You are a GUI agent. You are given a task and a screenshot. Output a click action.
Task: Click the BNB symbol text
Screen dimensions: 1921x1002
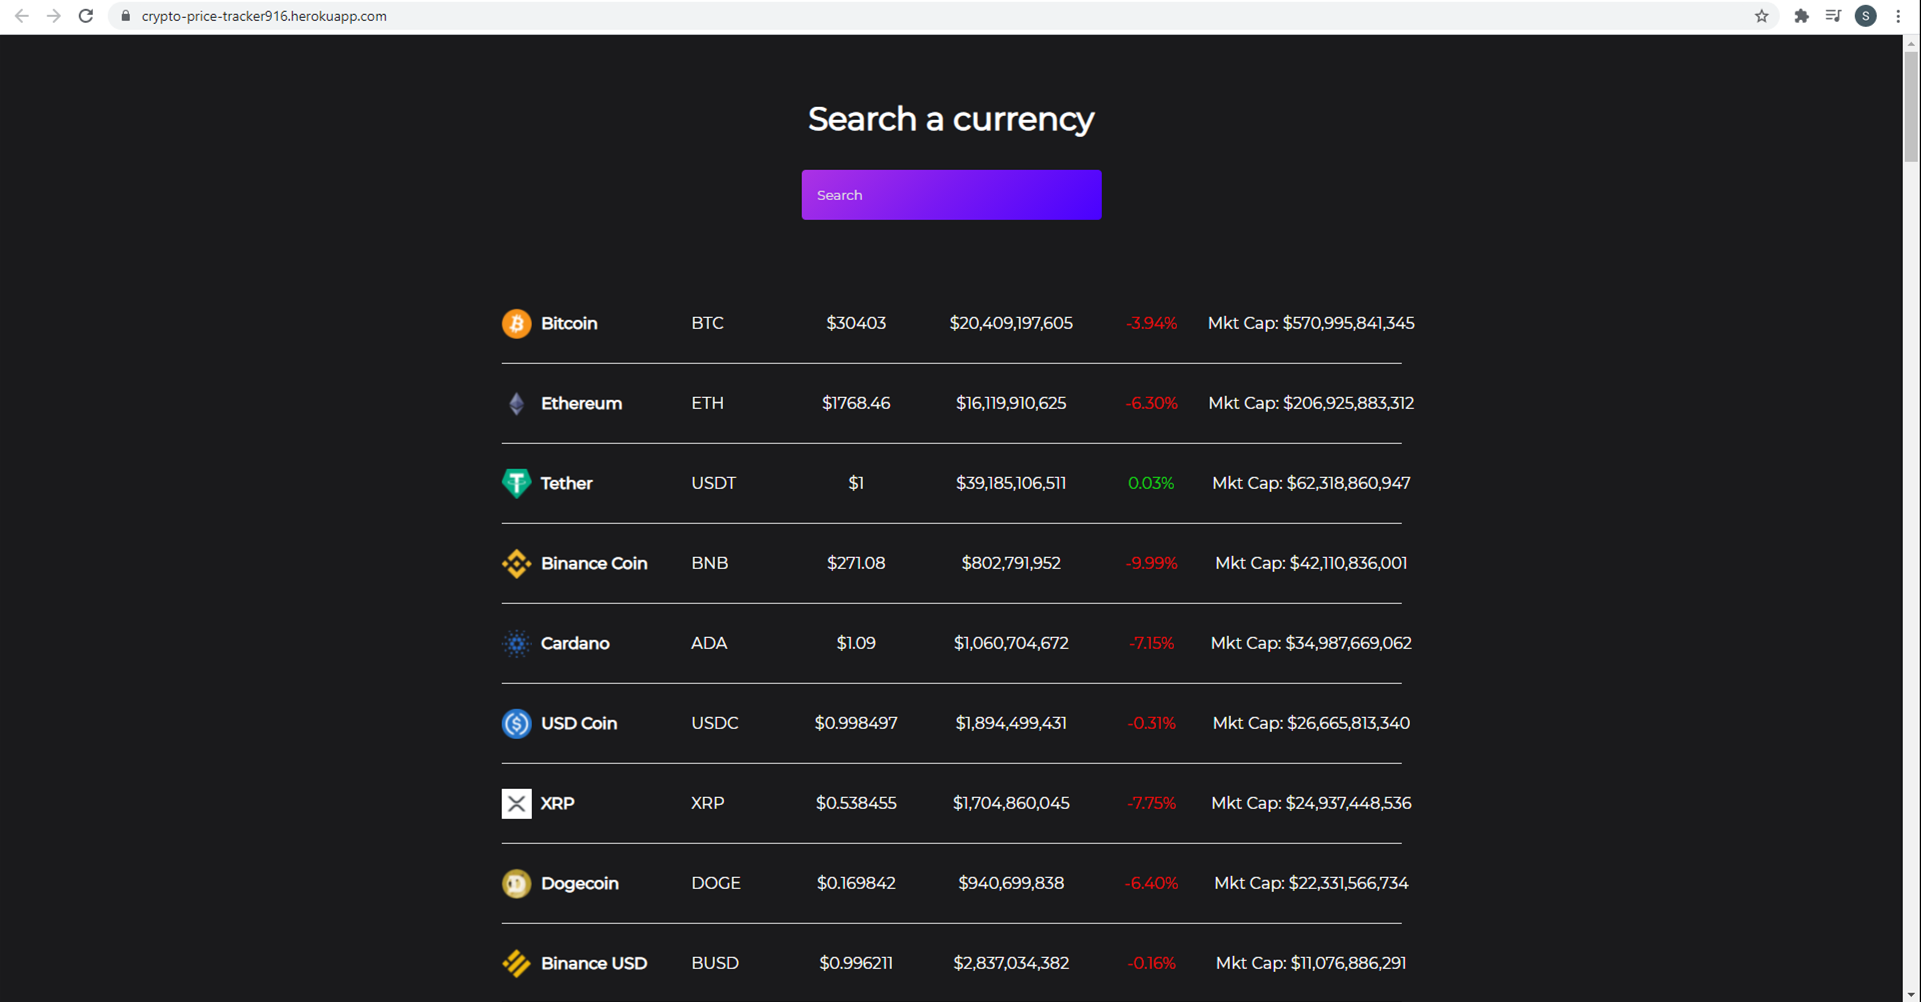point(709,563)
